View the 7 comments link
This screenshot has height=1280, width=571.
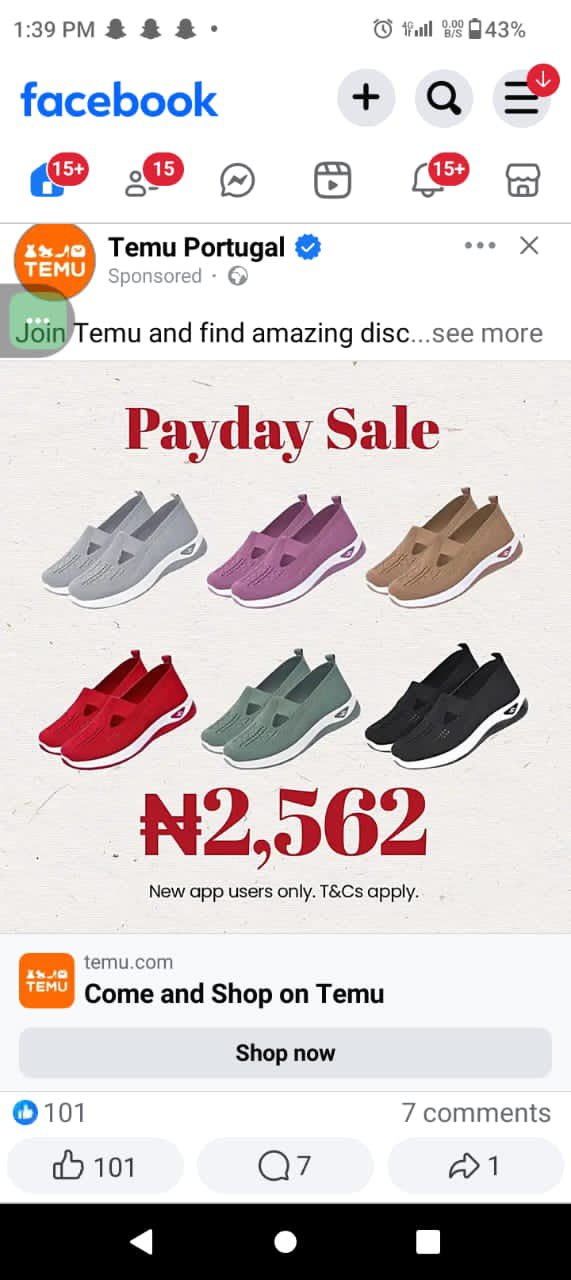tap(476, 1113)
